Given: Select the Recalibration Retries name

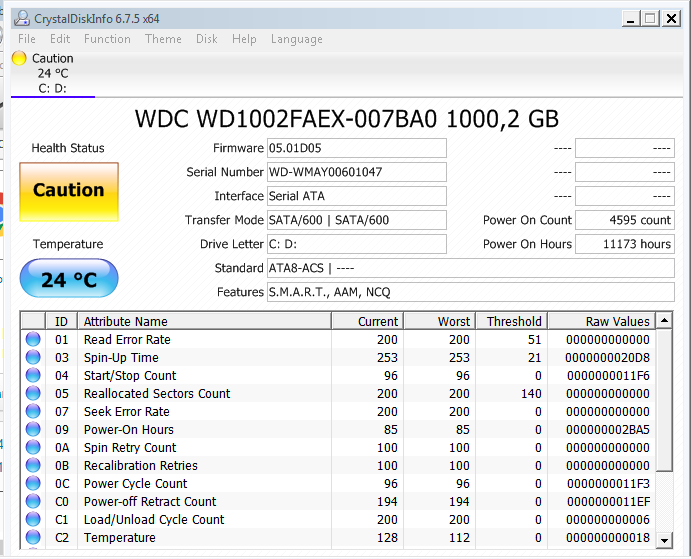Looking at the screenshot, I should pyautogui.click(x=141, y=466).
